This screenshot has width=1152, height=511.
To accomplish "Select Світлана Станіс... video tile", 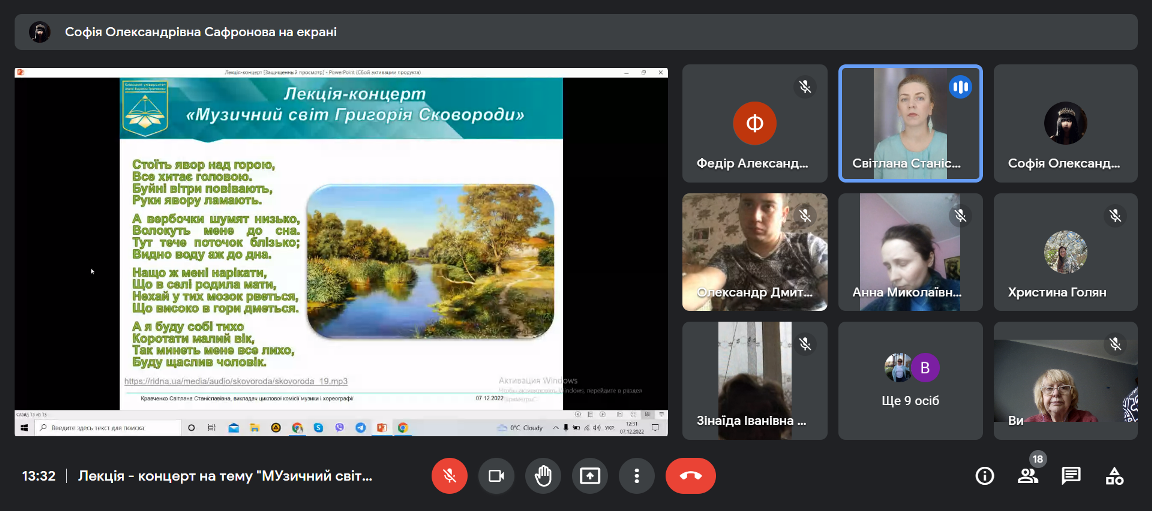I will click(x=910, y=123).
